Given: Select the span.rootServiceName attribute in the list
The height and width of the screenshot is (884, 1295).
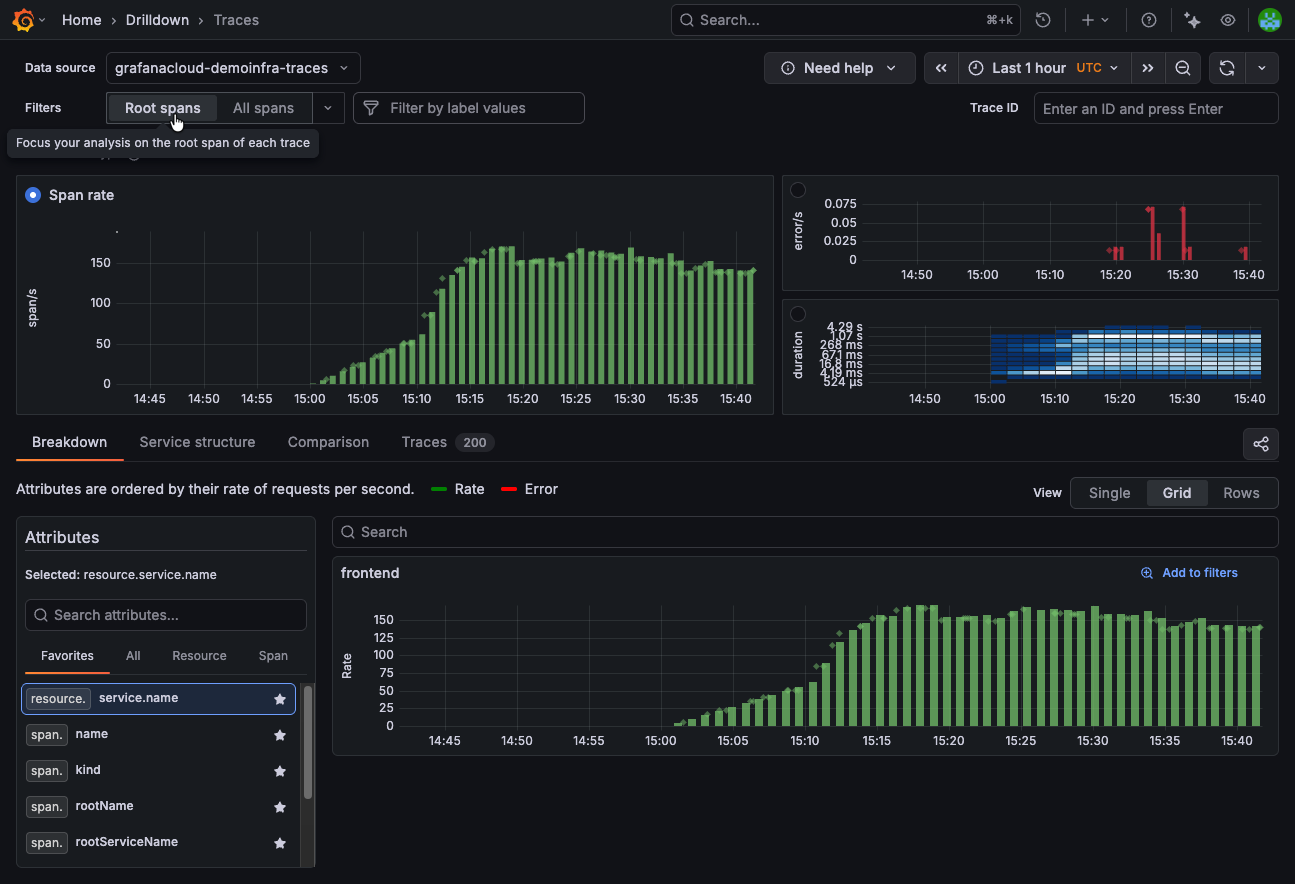Looking at the screenshot, I should click(126, 842).
